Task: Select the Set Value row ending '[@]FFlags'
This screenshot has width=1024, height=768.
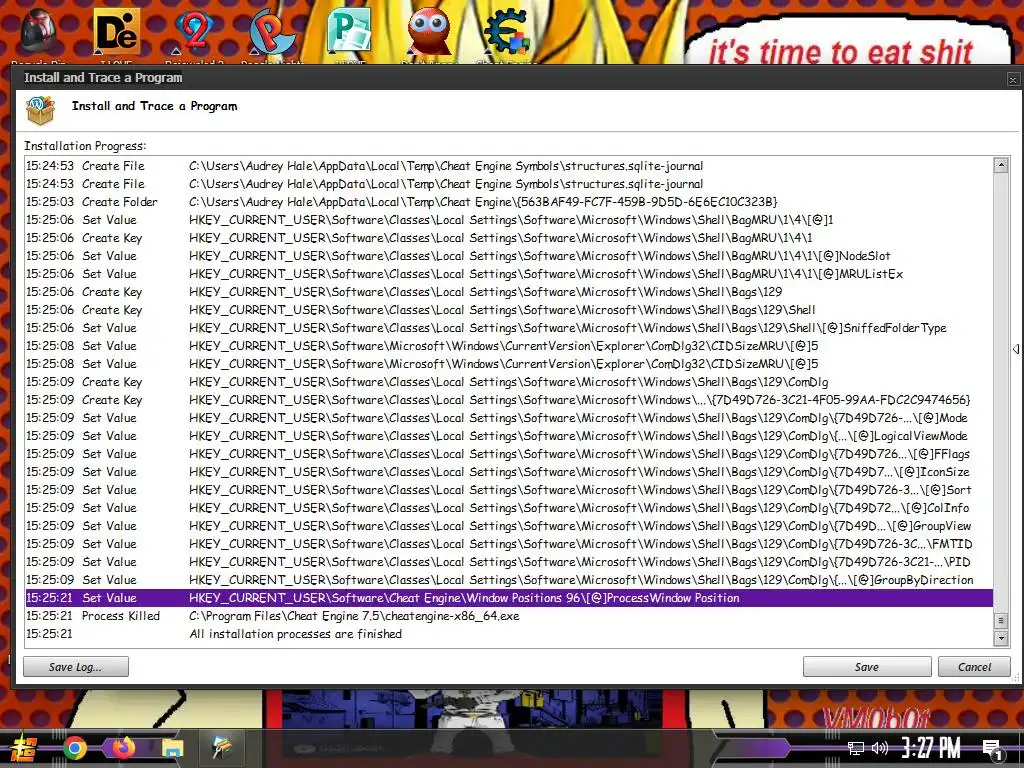Action: [x=509, y=453]
